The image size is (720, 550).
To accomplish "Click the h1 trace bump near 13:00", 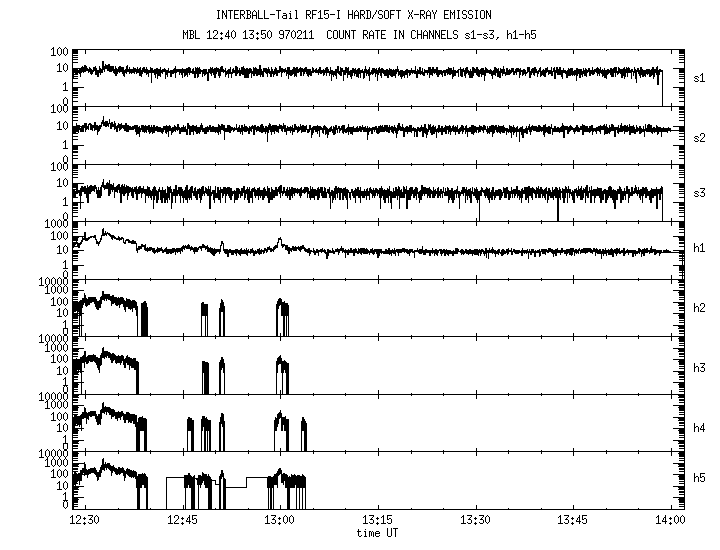I will point(281,241).
